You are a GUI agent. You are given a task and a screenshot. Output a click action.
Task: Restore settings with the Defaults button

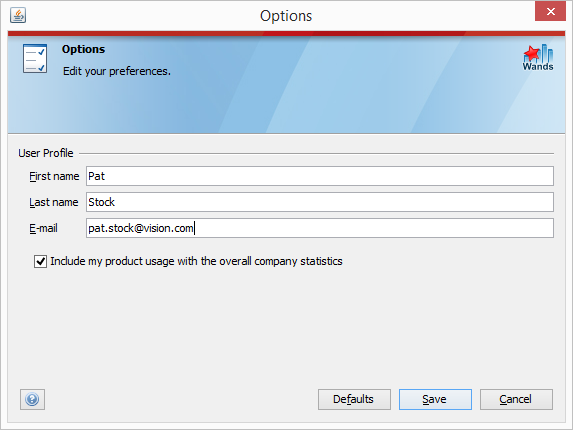pyautogui.click(x=354, y=399)
